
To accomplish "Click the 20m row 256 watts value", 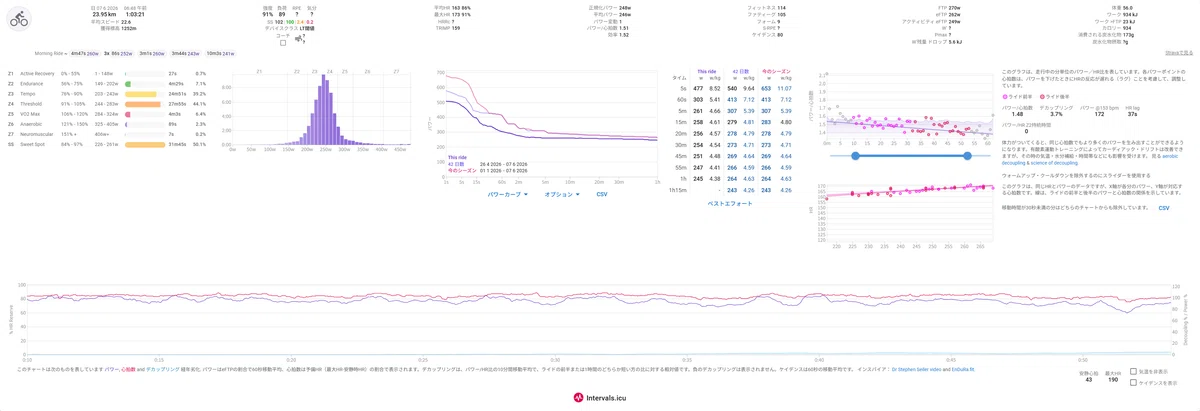I will (698, 134).
